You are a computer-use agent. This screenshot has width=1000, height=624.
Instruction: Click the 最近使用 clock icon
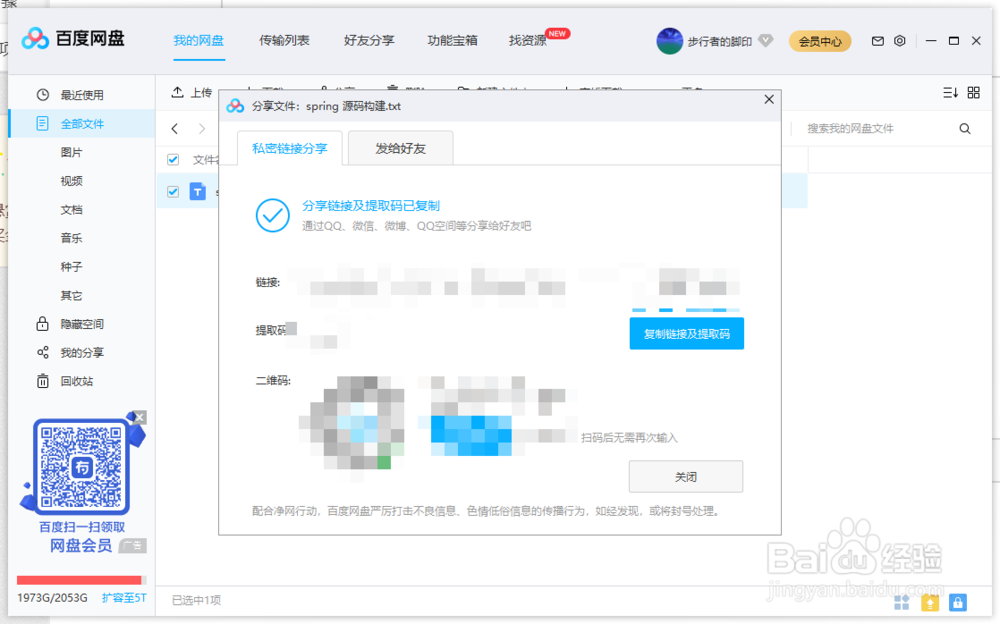pyautogui.click(x=43, y=95)
